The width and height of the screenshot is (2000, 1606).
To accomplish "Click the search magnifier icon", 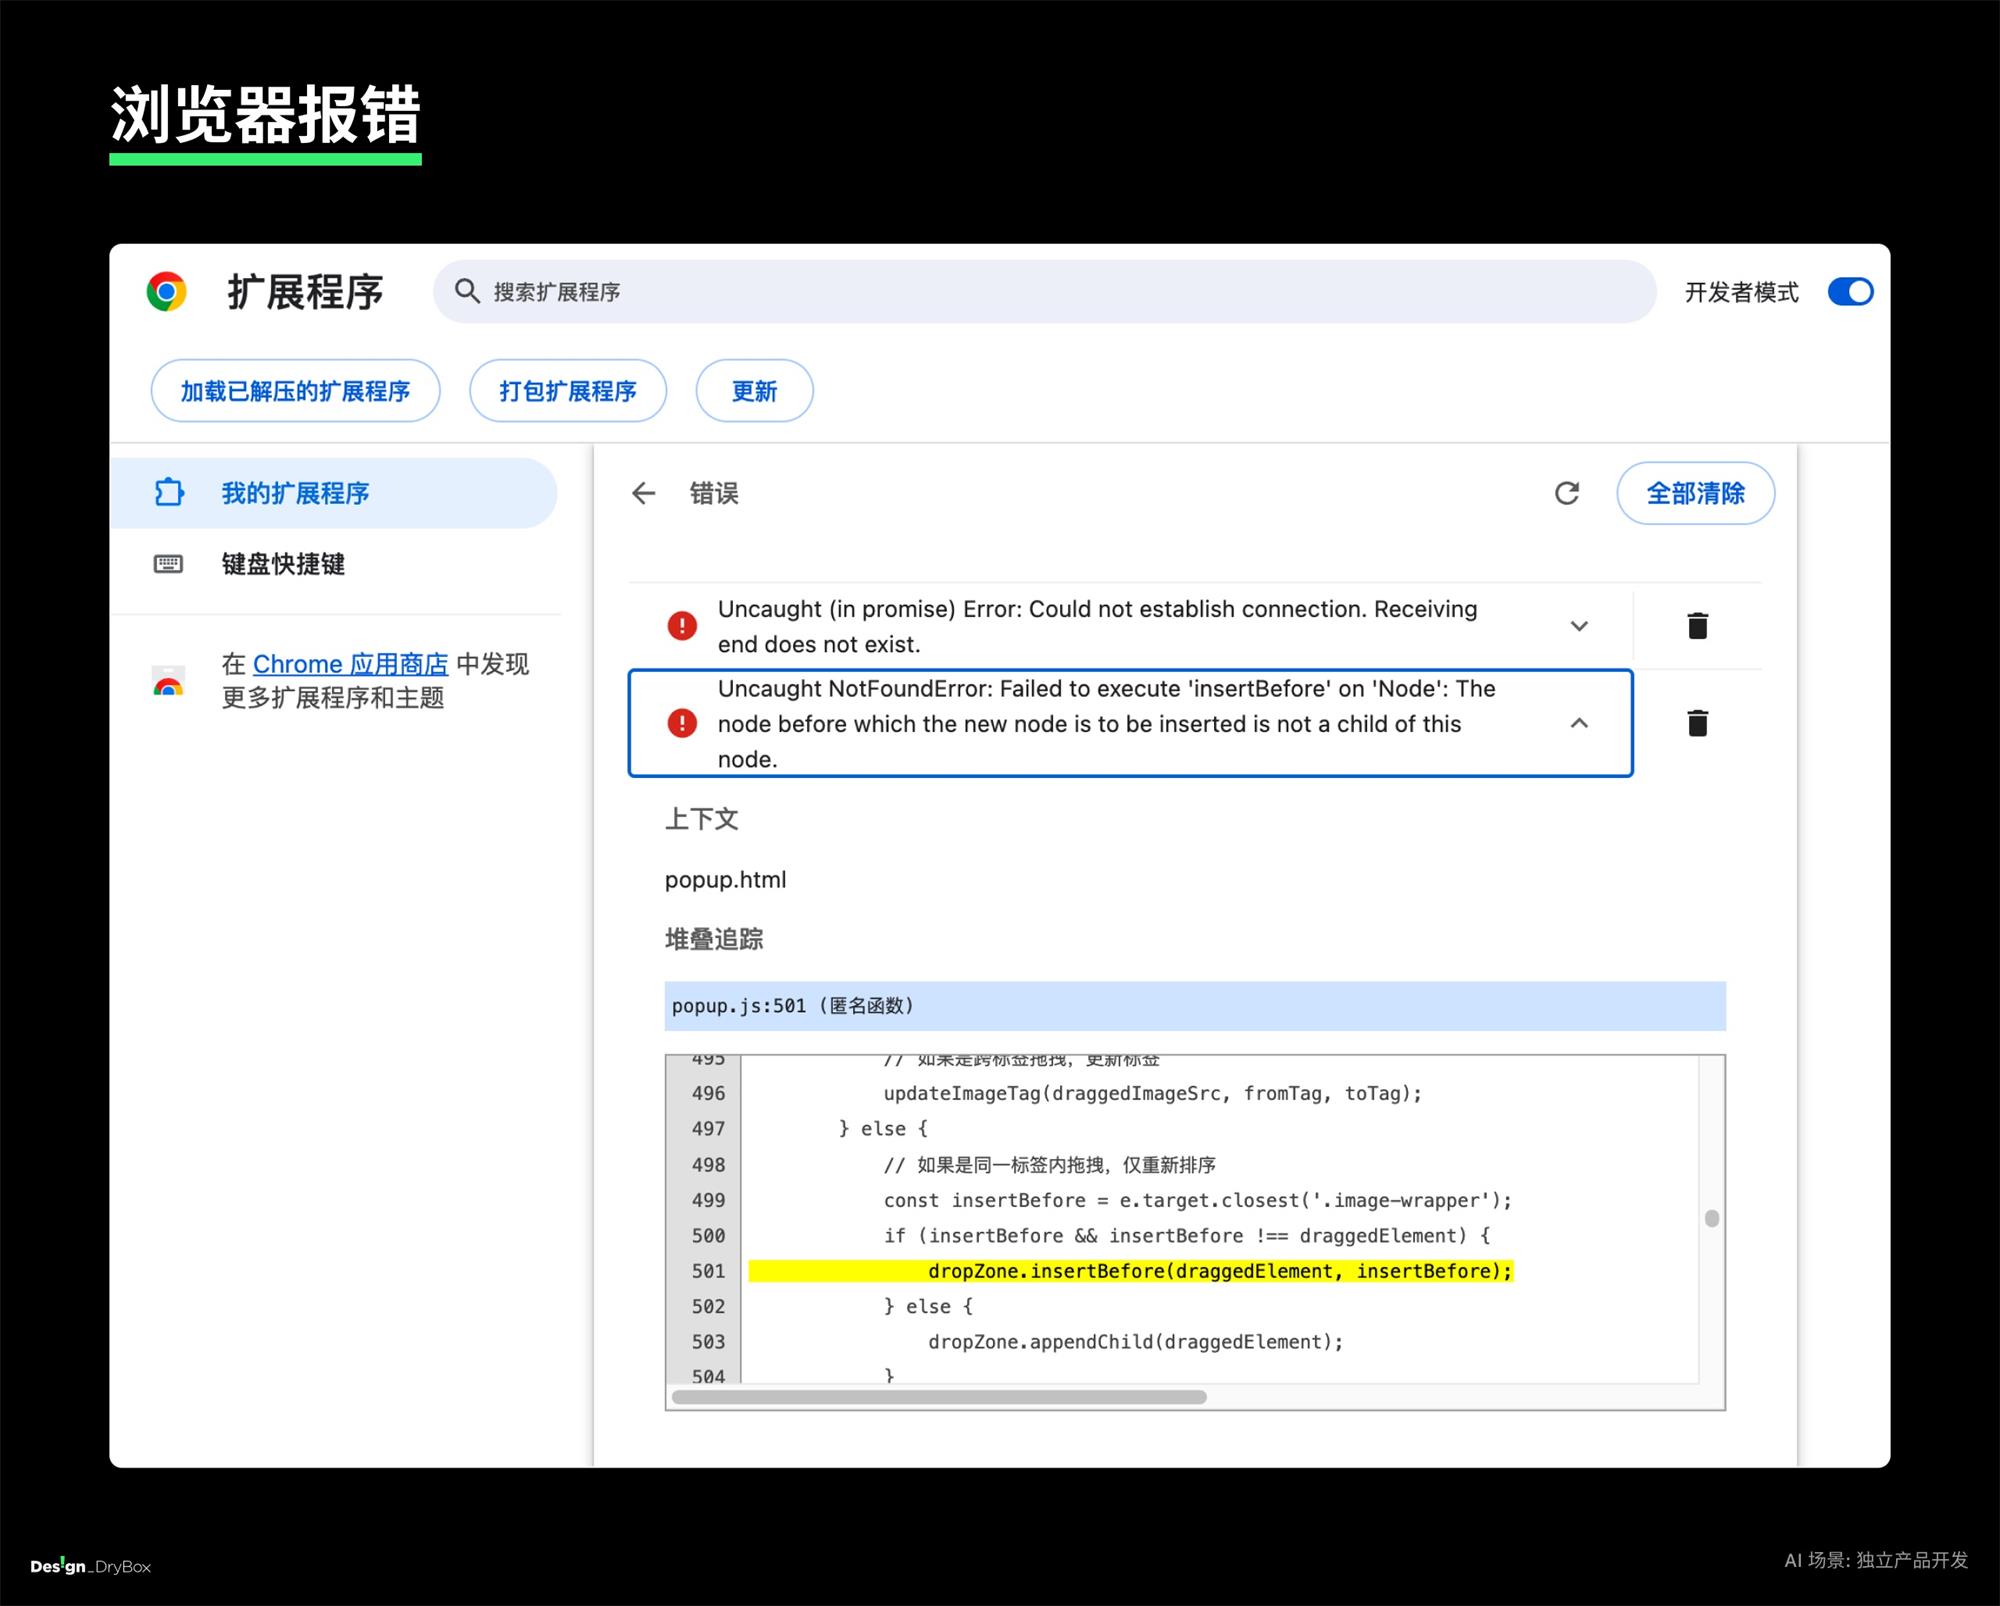I will 467,291.
